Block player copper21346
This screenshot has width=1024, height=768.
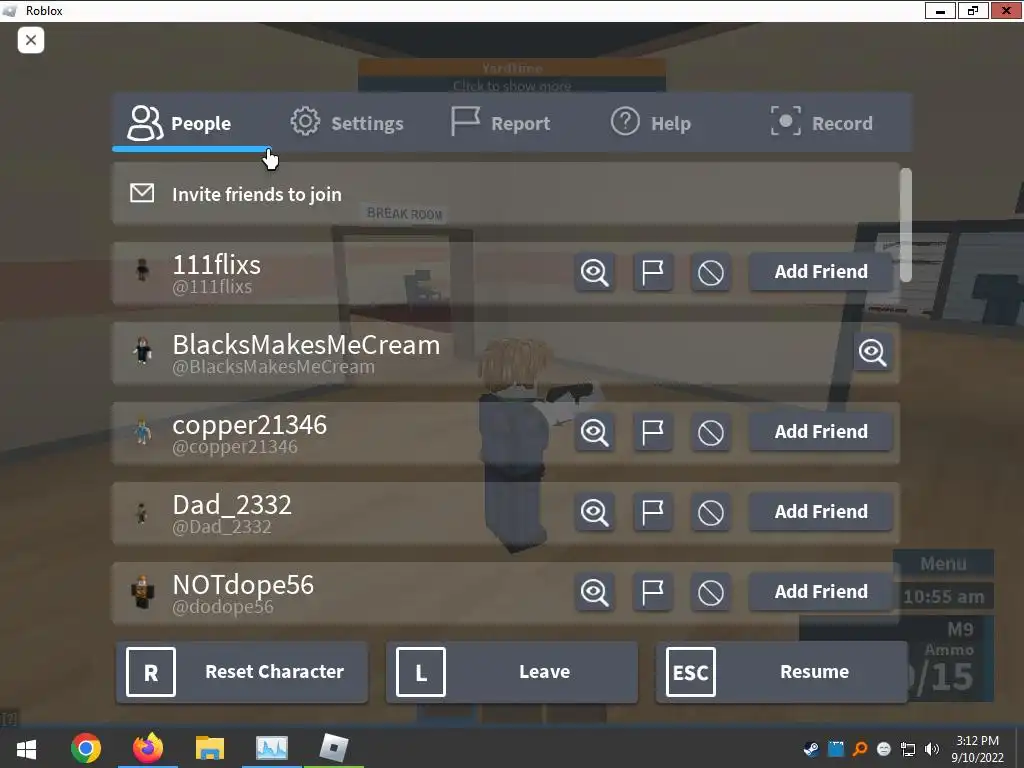pos(711,432)
